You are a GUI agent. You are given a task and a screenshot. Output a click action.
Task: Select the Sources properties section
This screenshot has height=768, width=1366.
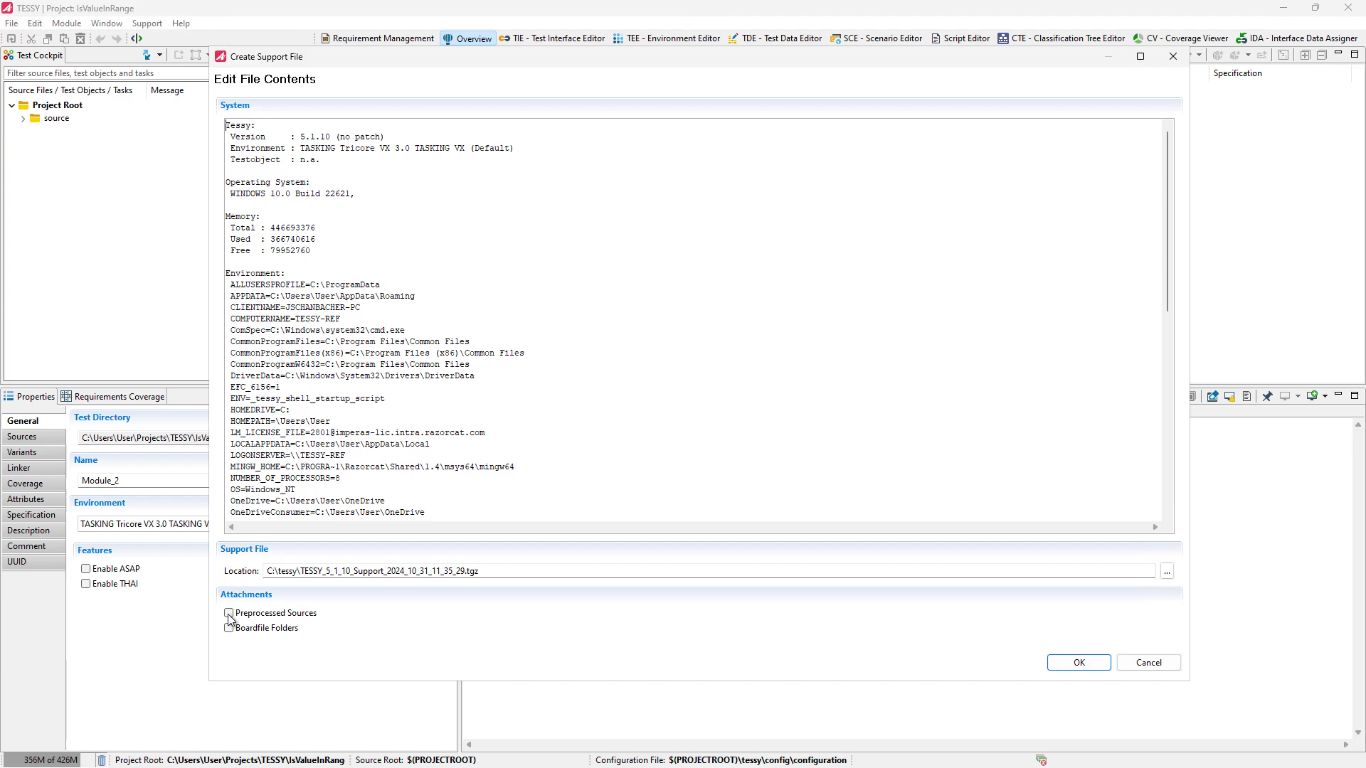(35, 437)
